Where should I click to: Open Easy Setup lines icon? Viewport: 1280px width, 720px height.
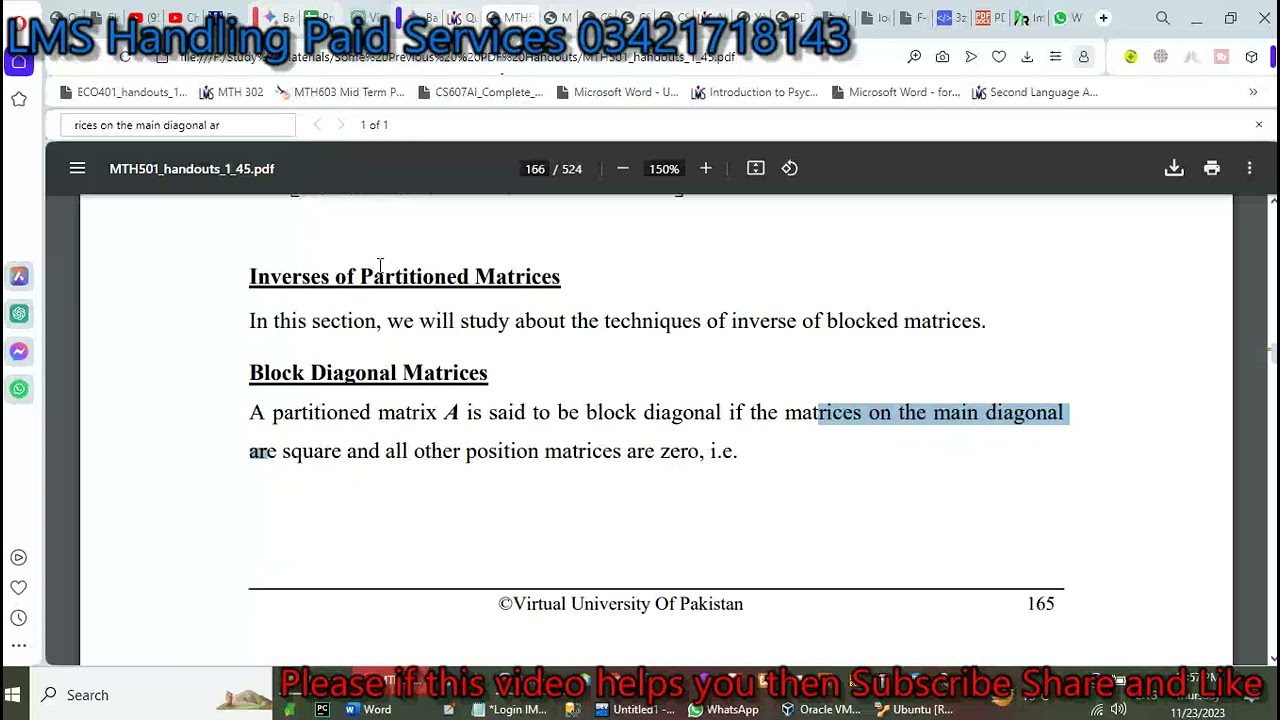tap(1055, 57)
